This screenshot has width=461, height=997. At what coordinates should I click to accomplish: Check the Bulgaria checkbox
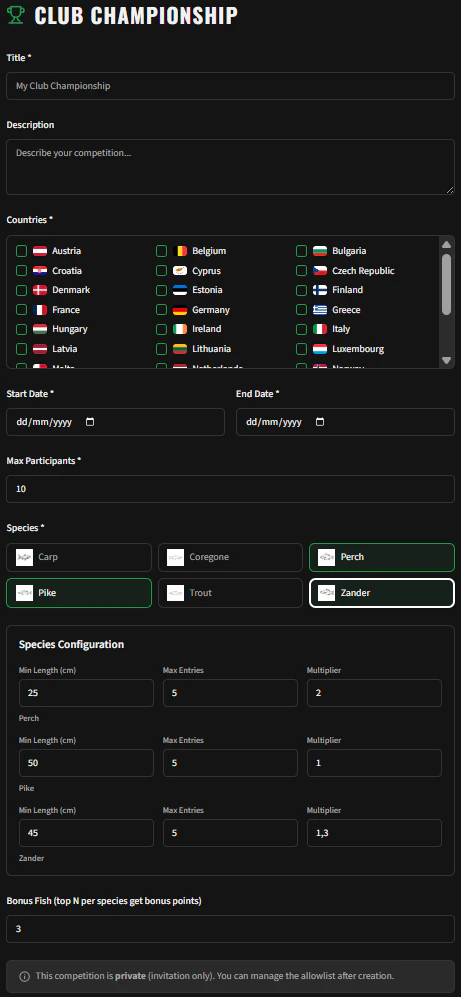[301, 251]
